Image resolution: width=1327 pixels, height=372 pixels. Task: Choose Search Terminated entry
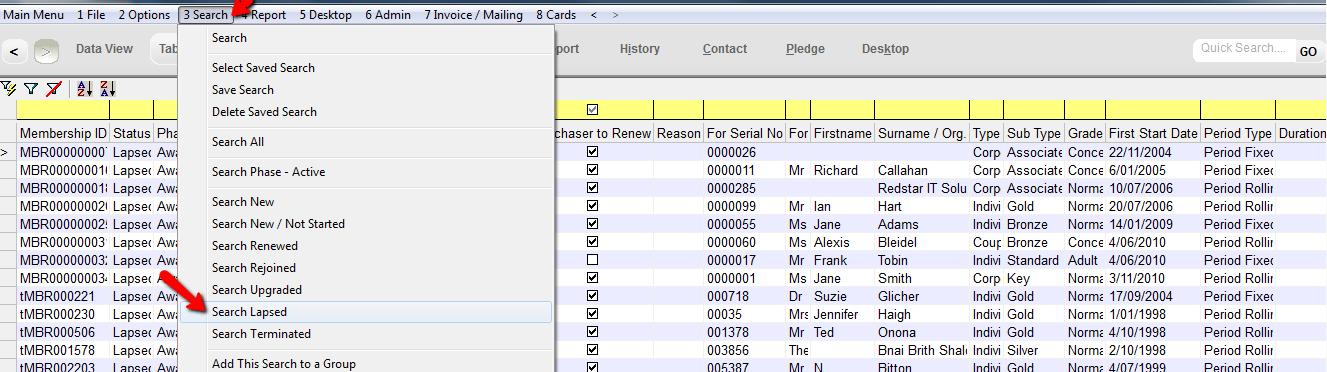[x=366, y=334]
